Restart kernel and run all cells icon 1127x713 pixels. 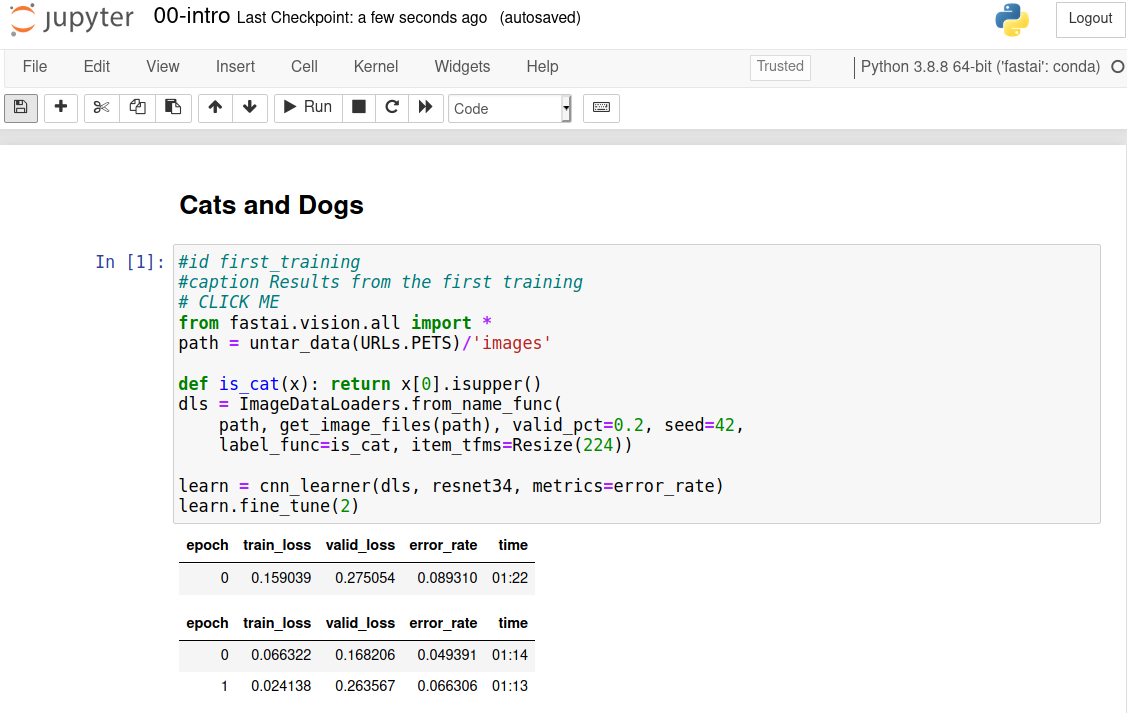425,107
